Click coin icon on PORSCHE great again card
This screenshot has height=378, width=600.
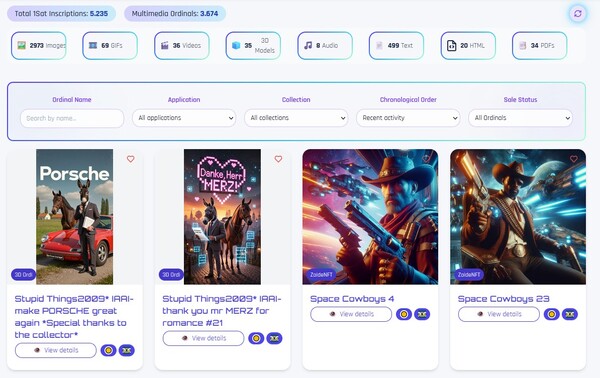(108, 350)
